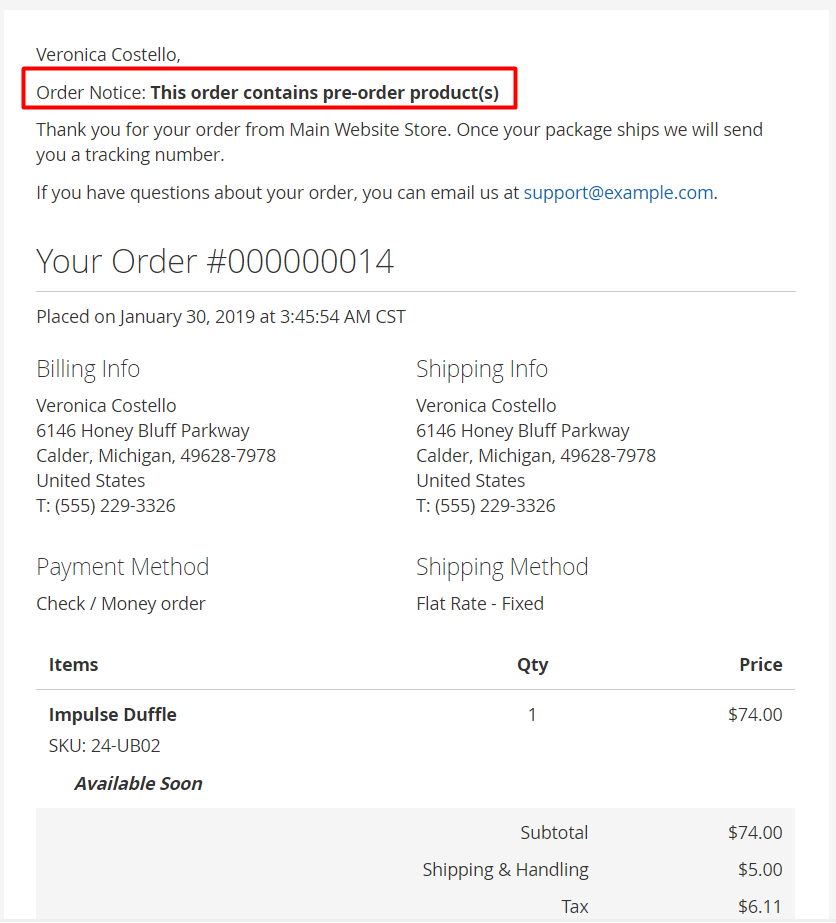This screenshot has height=923, width=836.
Task: Click the Payment Method heading
Action: pos(122,567)
